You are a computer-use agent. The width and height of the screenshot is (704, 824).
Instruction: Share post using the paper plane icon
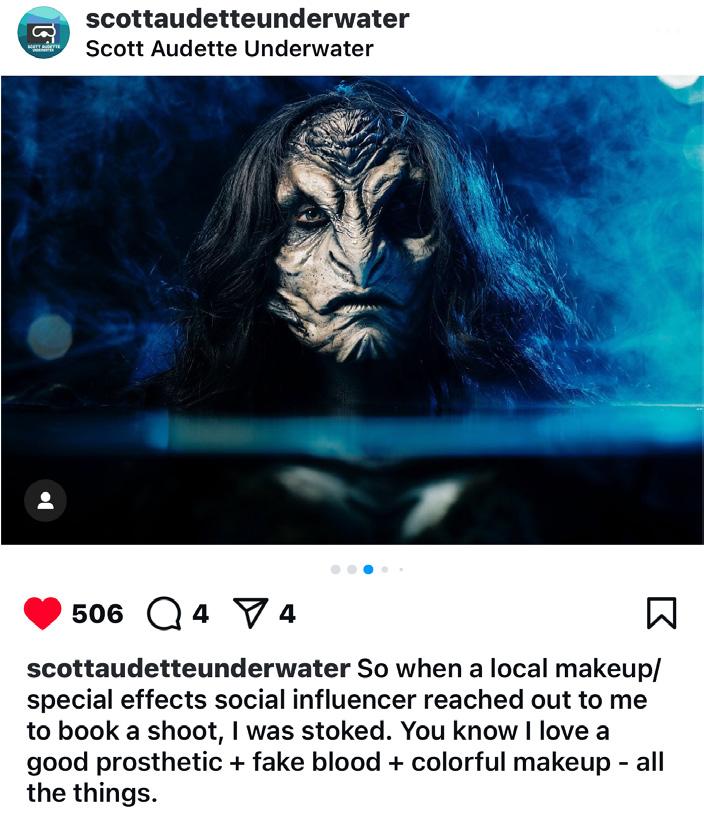click(251, 613)
